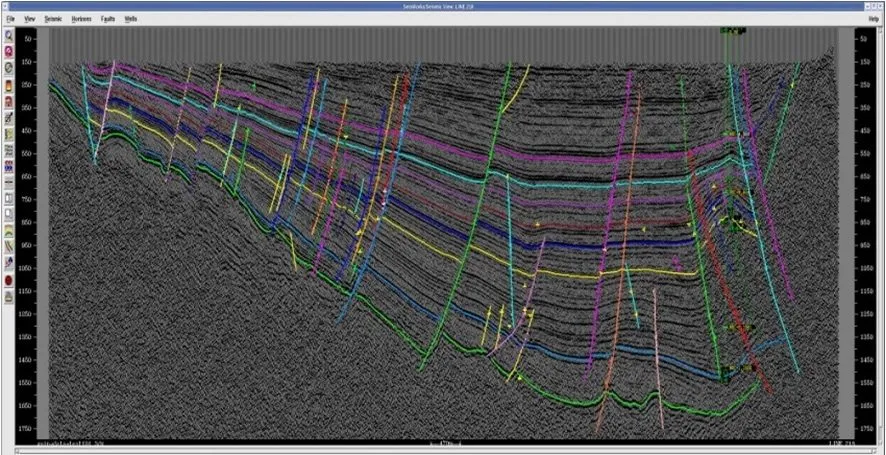The width and height of the screenshot is (886, 455).
Task: Open the Seismic menu
Action: (x=53, y=19)
